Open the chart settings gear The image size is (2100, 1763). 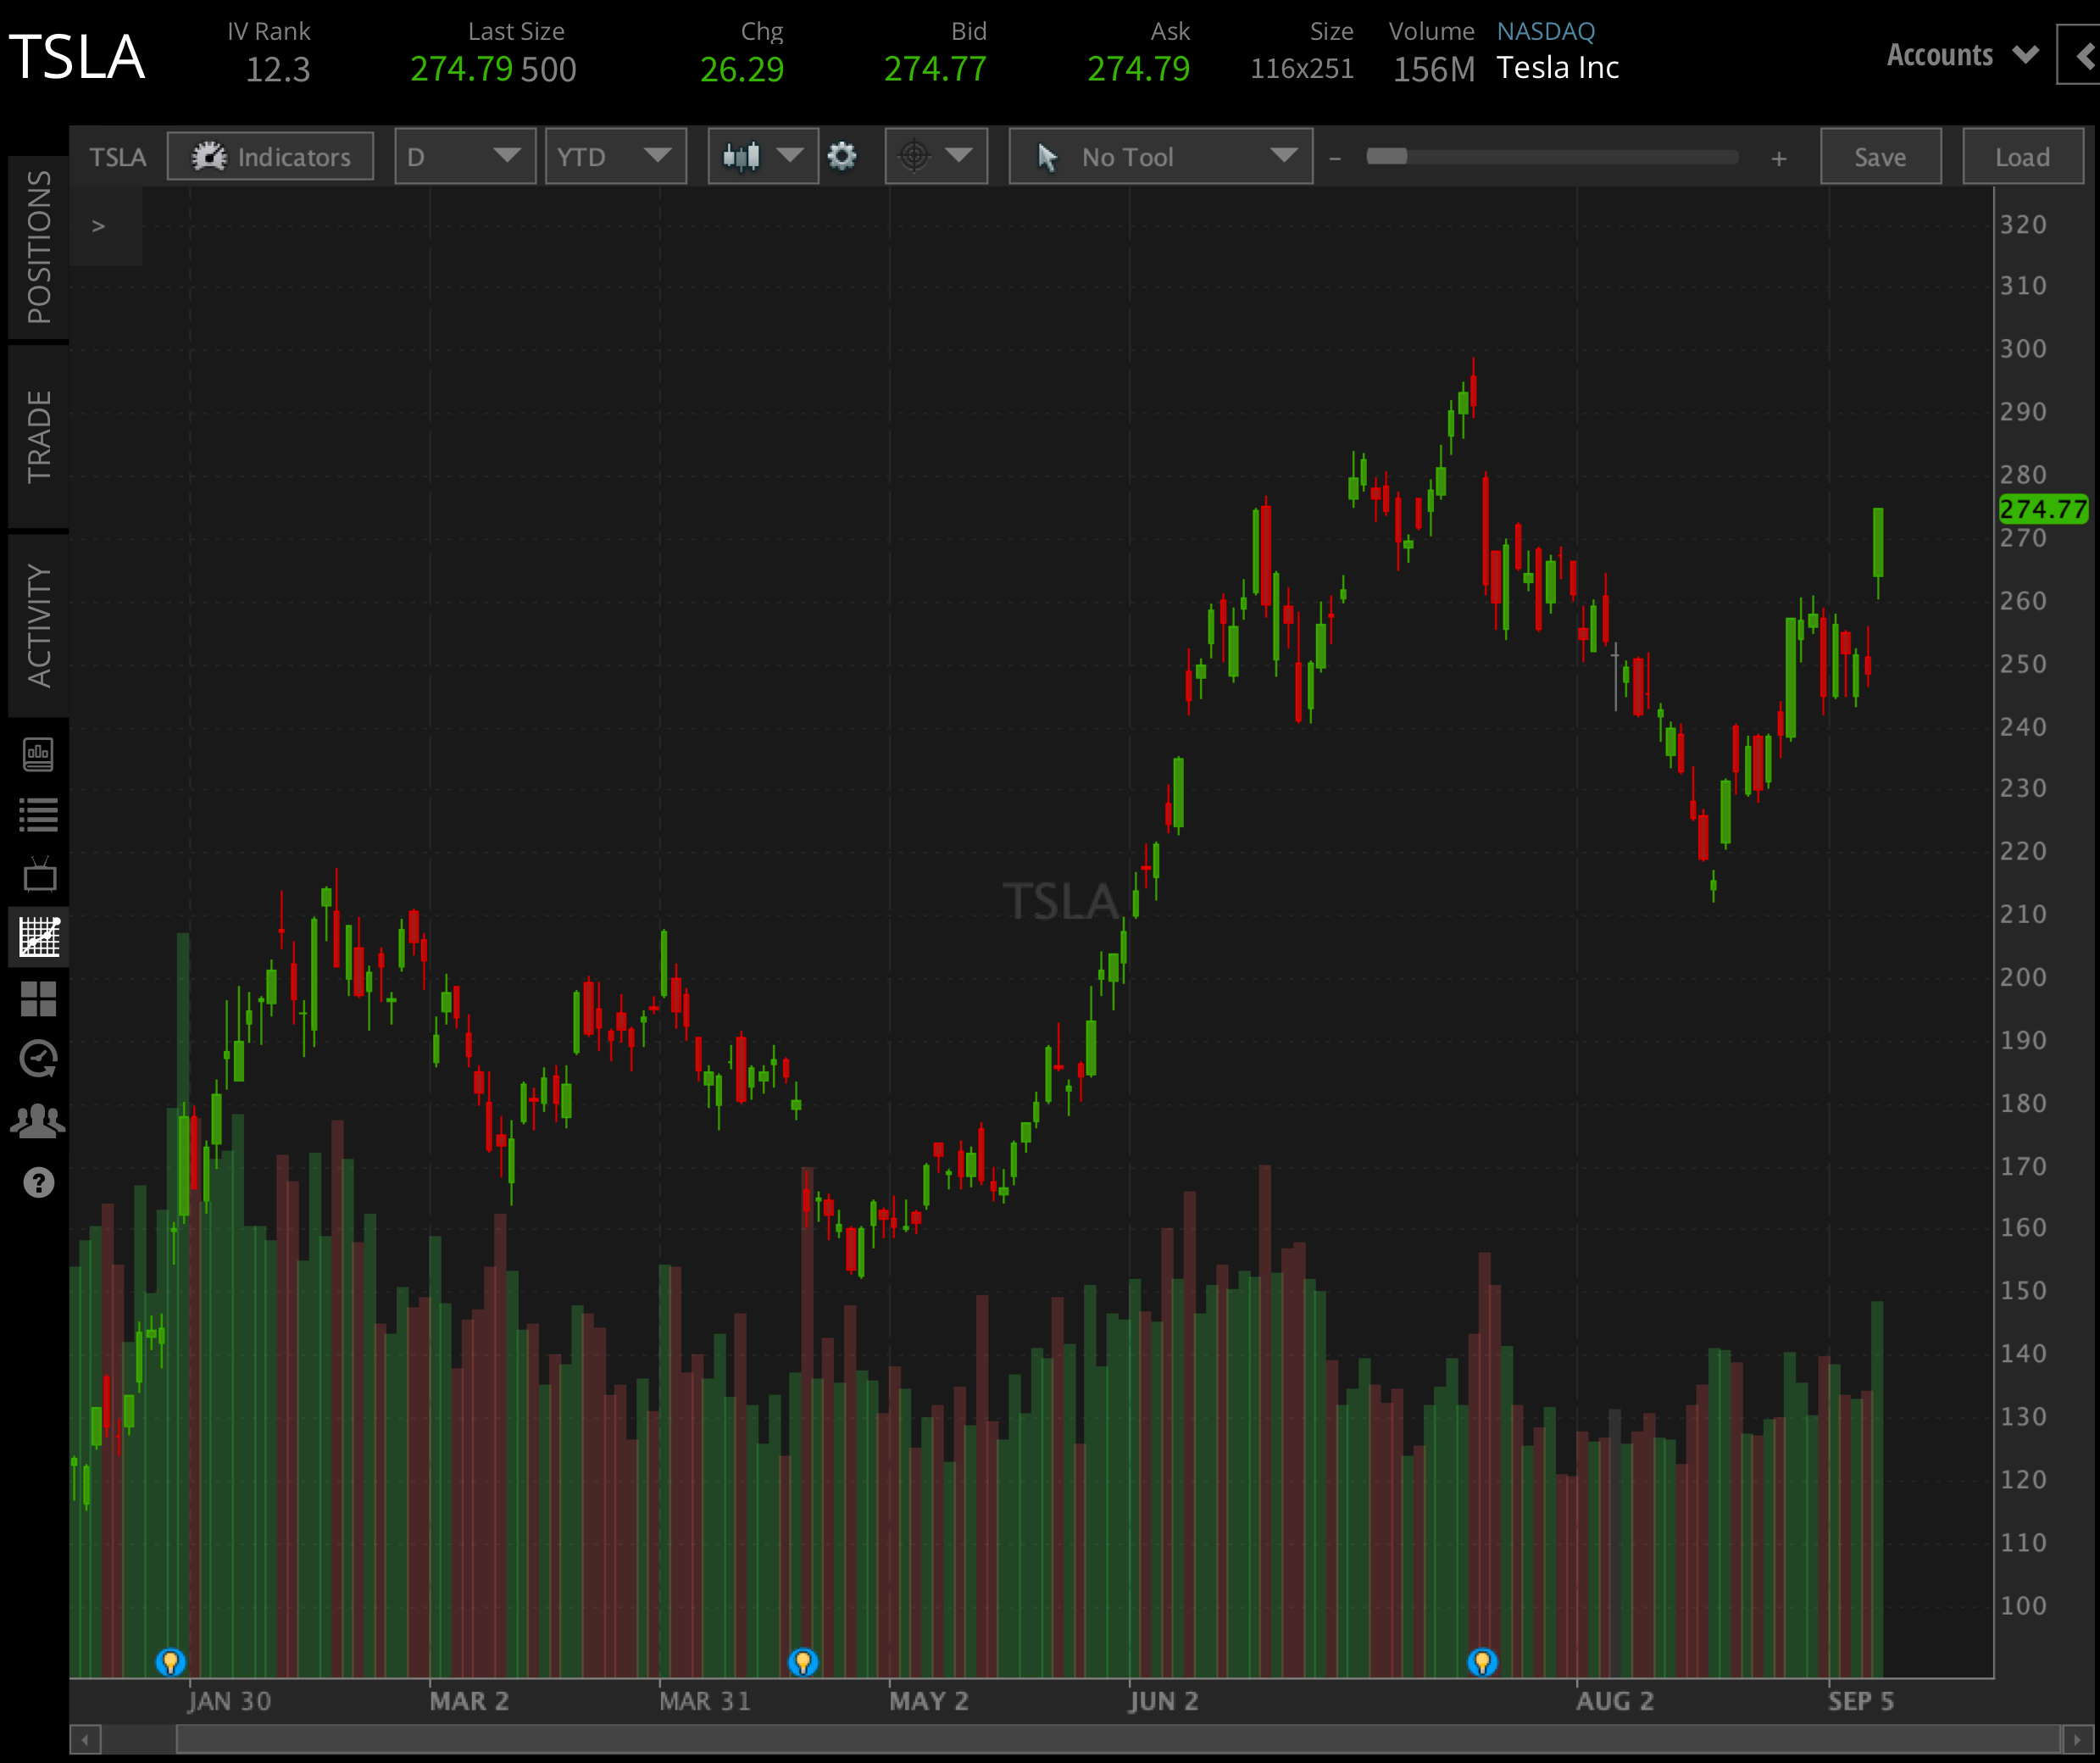(843, 156)
